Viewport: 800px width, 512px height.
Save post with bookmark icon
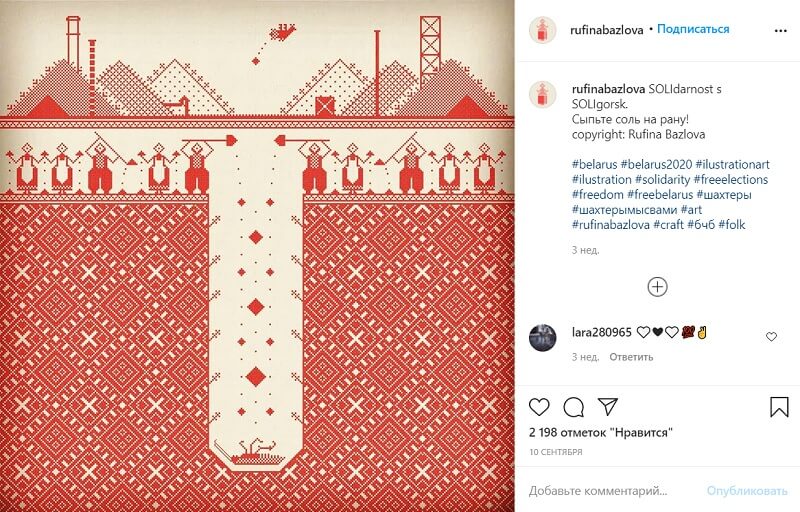779,407
